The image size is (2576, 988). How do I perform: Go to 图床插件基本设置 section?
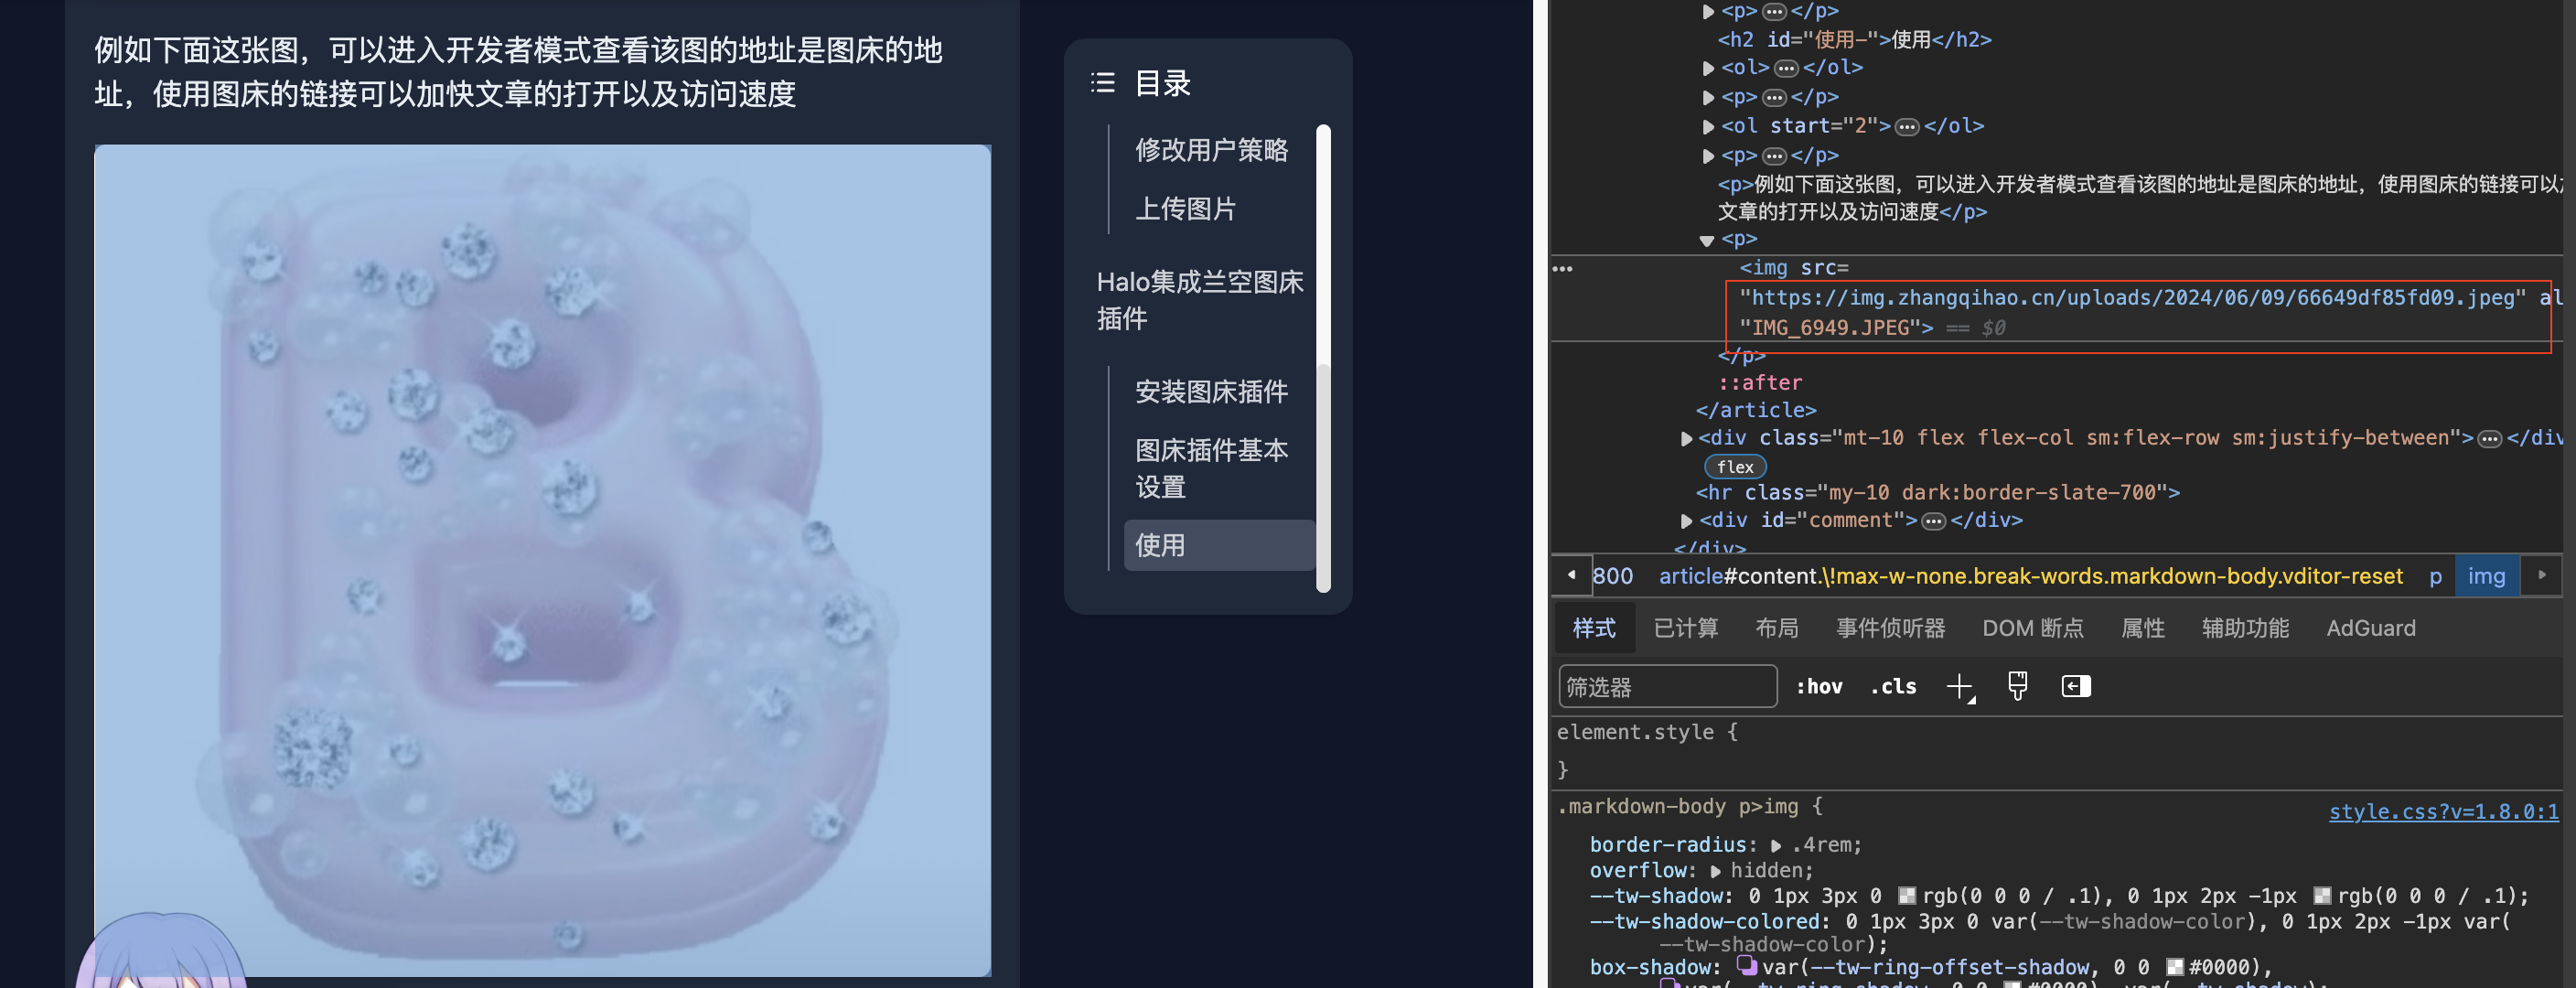[x=1211, y=468]
